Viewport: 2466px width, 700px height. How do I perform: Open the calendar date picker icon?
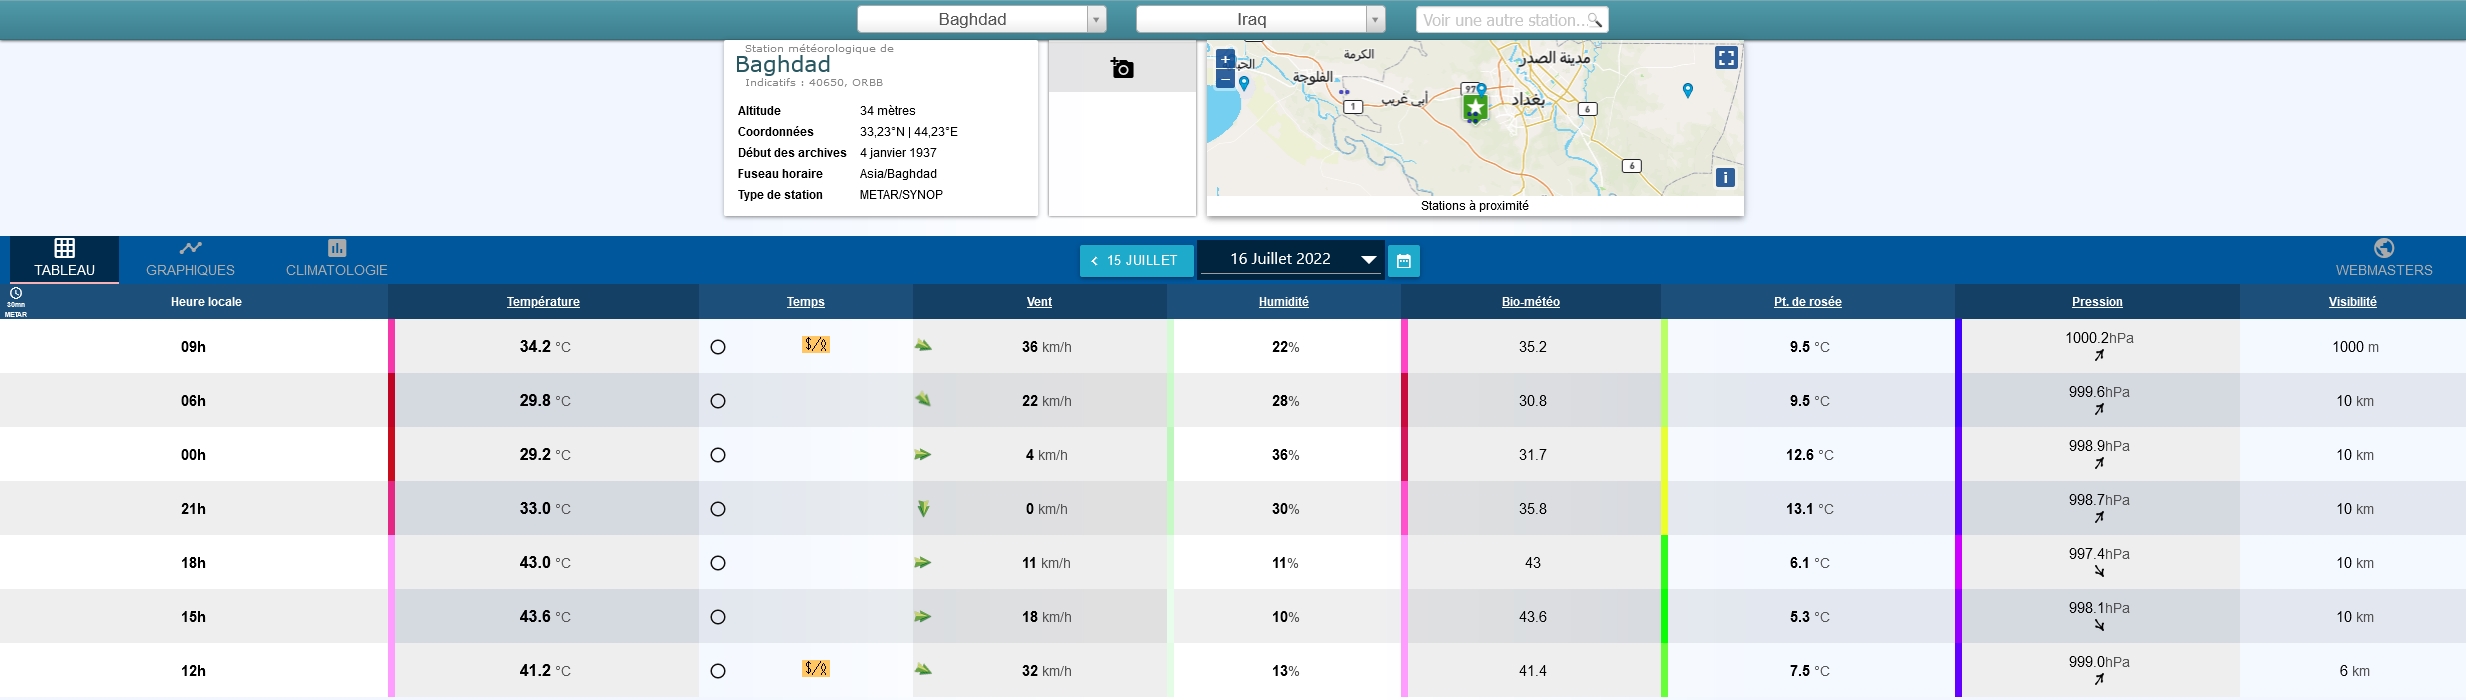click(x=1404, y=261)
